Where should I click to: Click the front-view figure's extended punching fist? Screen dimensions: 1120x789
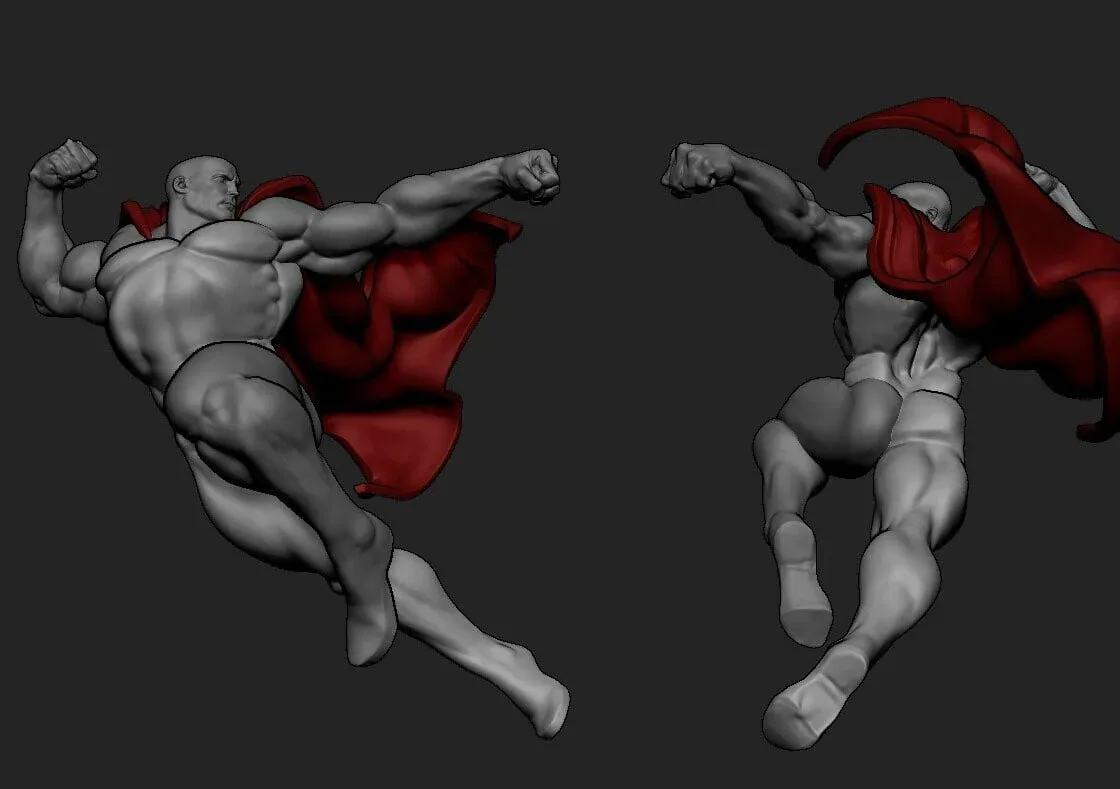click(530, 176)
